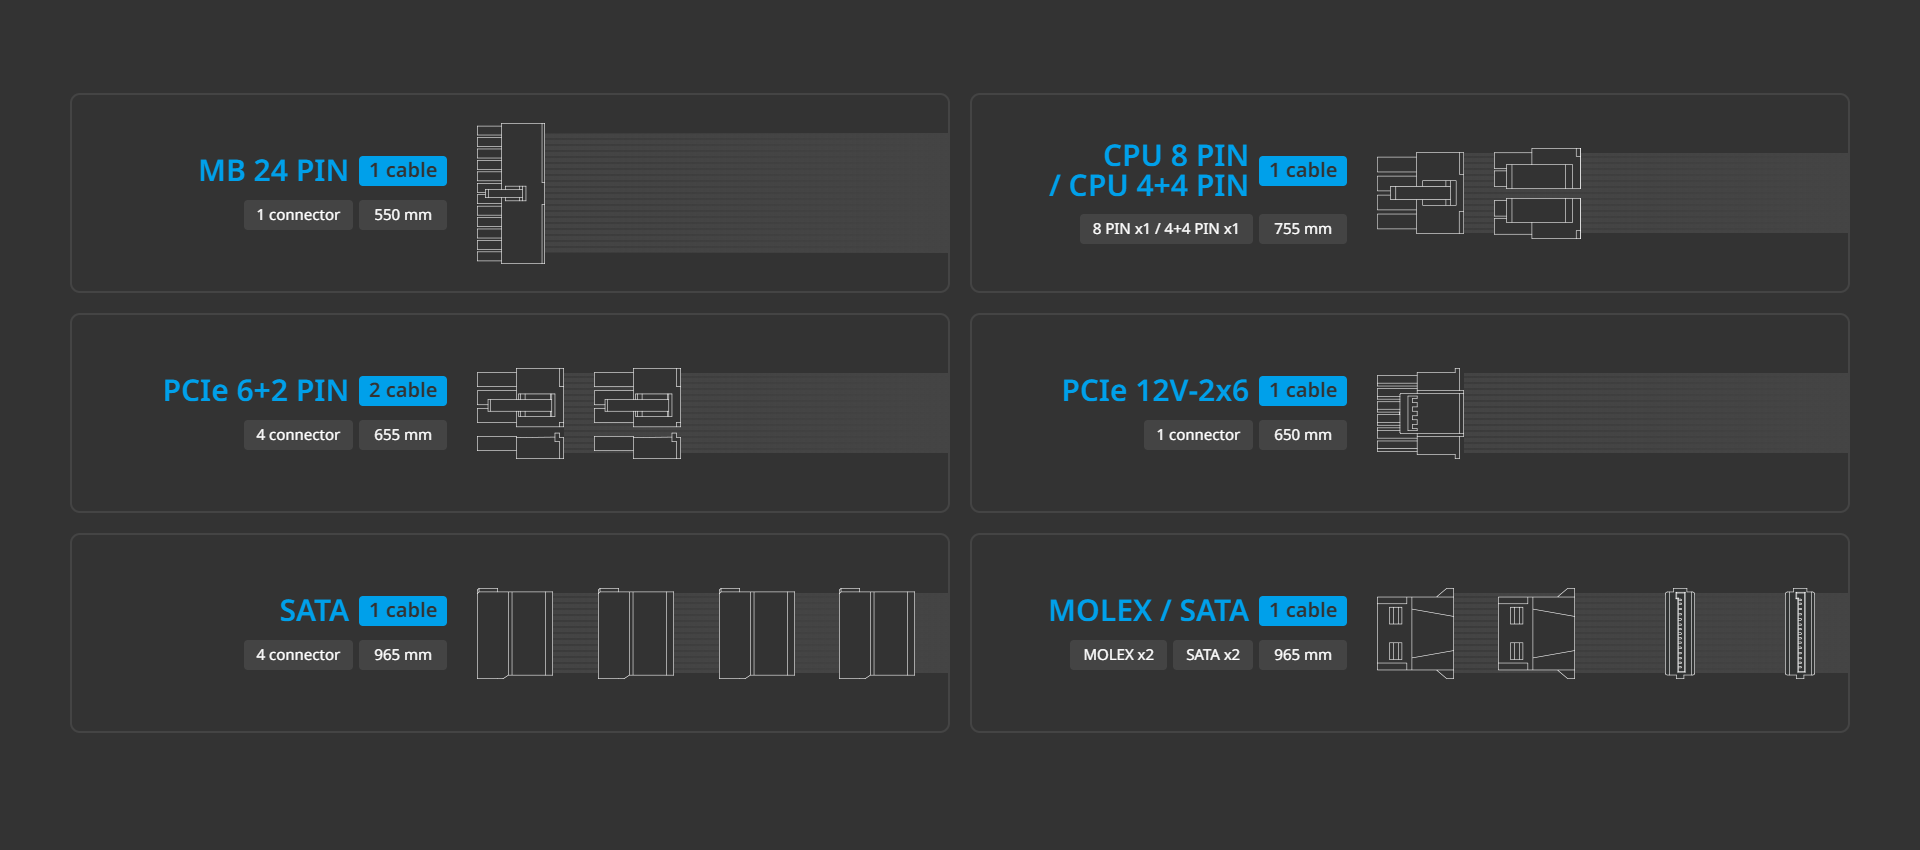
Task: Click the '8 PIN x1 / 4+4 PIN x1' tag
Action: point(1165,229)
